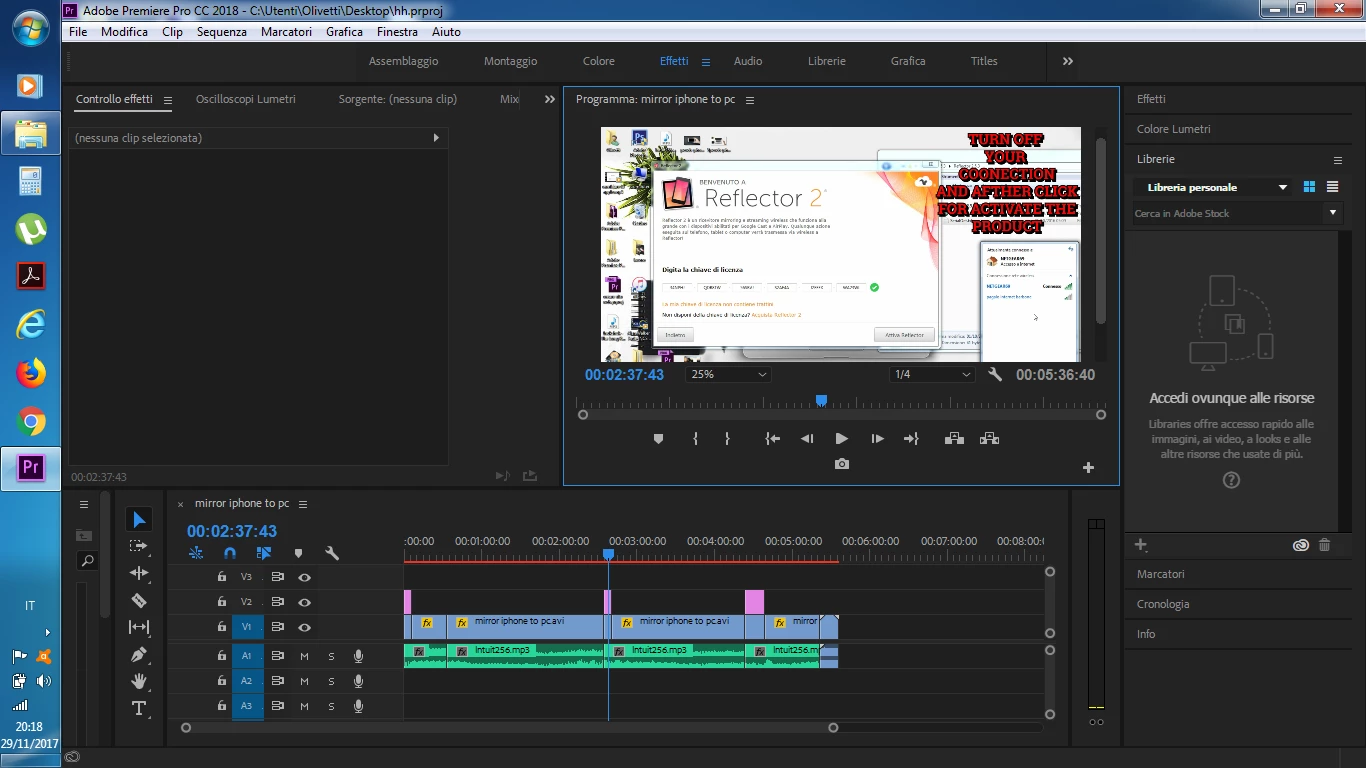Open Effetti workspace menu icon
The width and height of the screenshot is (1366, 768).
[705, 61]
